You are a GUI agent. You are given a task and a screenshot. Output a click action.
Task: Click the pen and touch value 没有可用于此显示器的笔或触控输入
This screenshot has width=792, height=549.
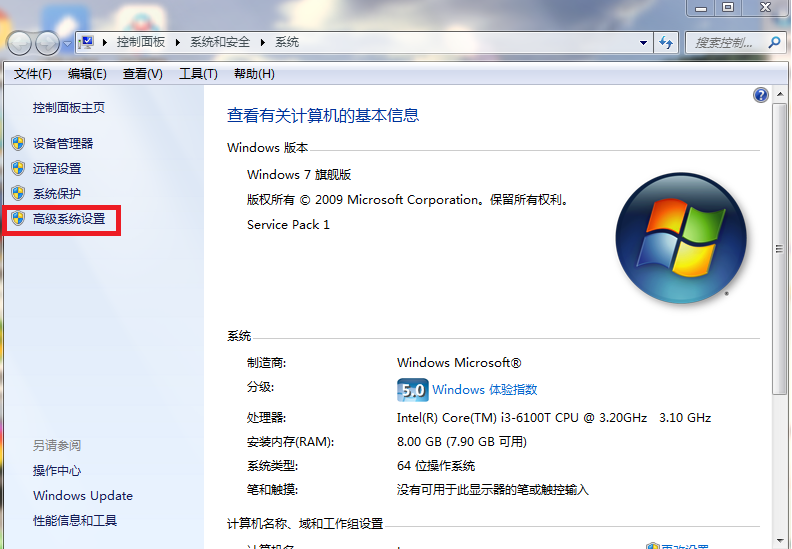(x=493, y=490)
